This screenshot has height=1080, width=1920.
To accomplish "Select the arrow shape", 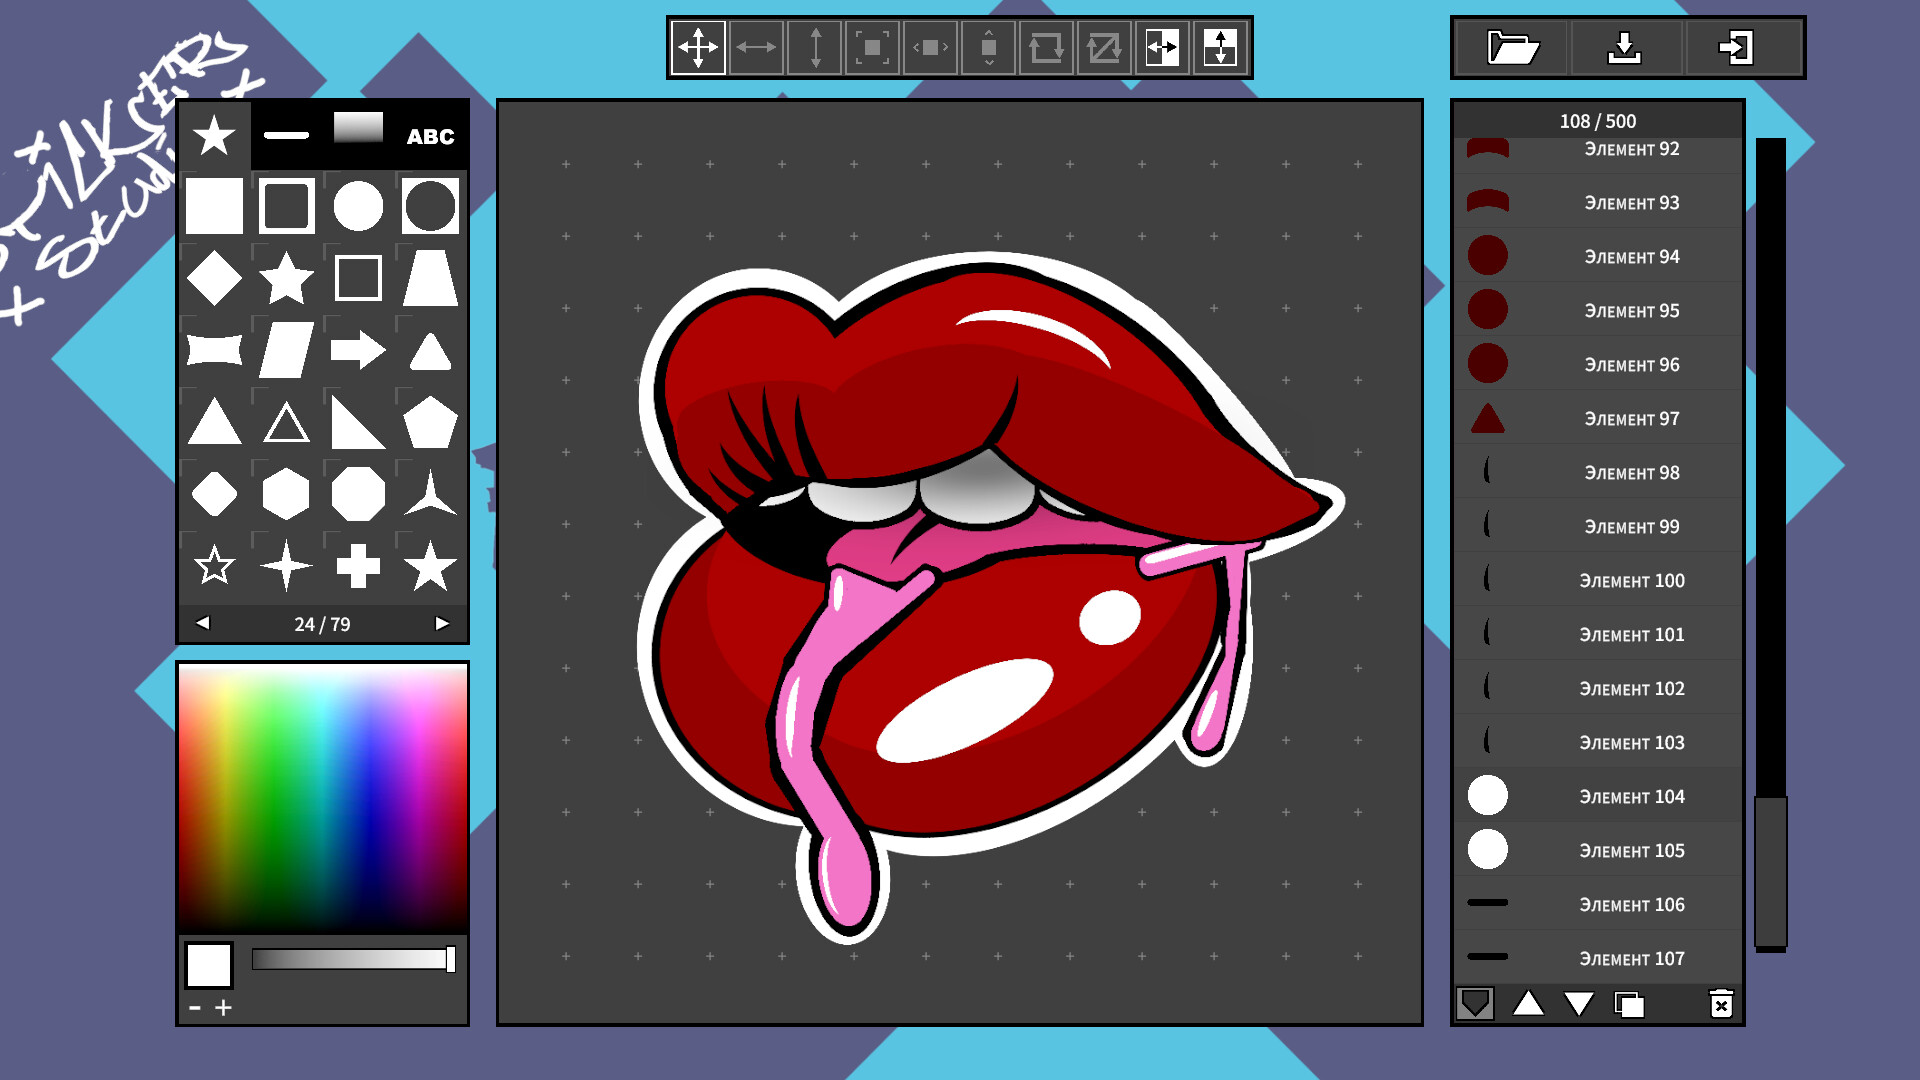I will pyautogui.click(x=358, y=350).
